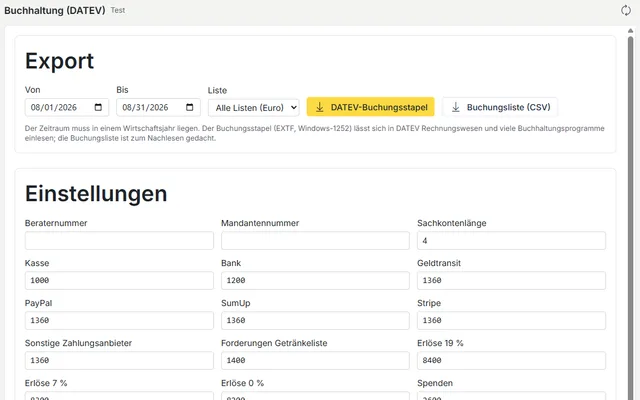
Task: Click the Kasse account field 1000
Action: pyautogui.click(x=119, y=280)
